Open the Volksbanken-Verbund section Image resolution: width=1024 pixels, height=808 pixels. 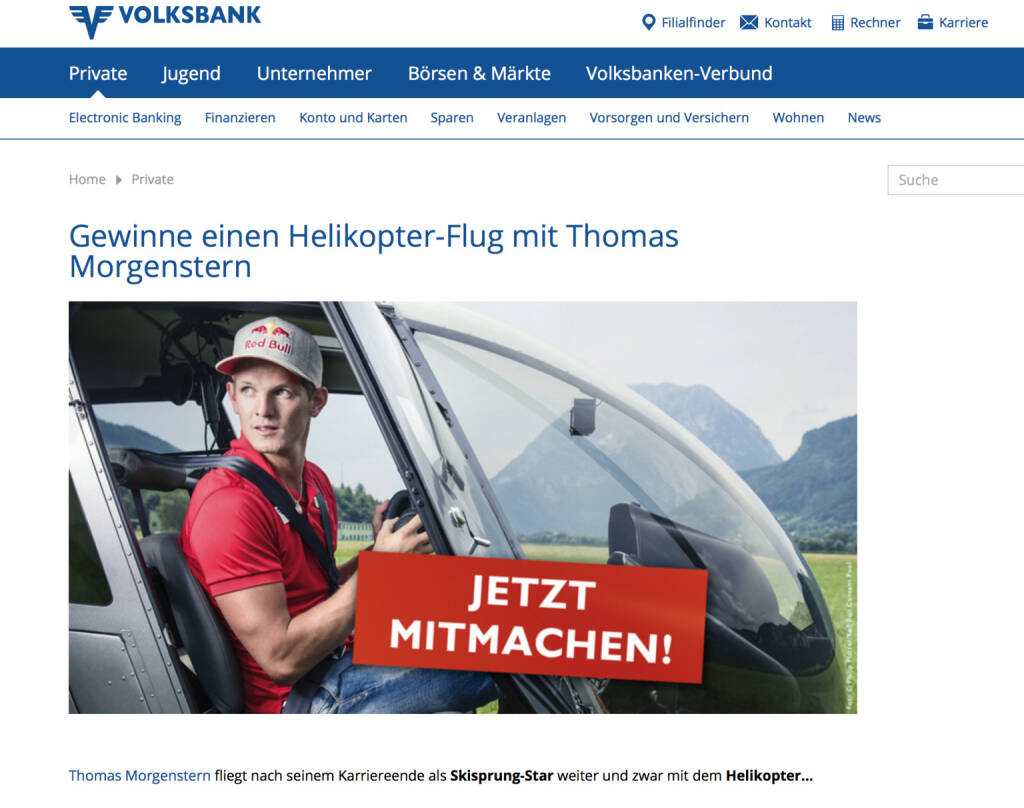pos(679,73)
